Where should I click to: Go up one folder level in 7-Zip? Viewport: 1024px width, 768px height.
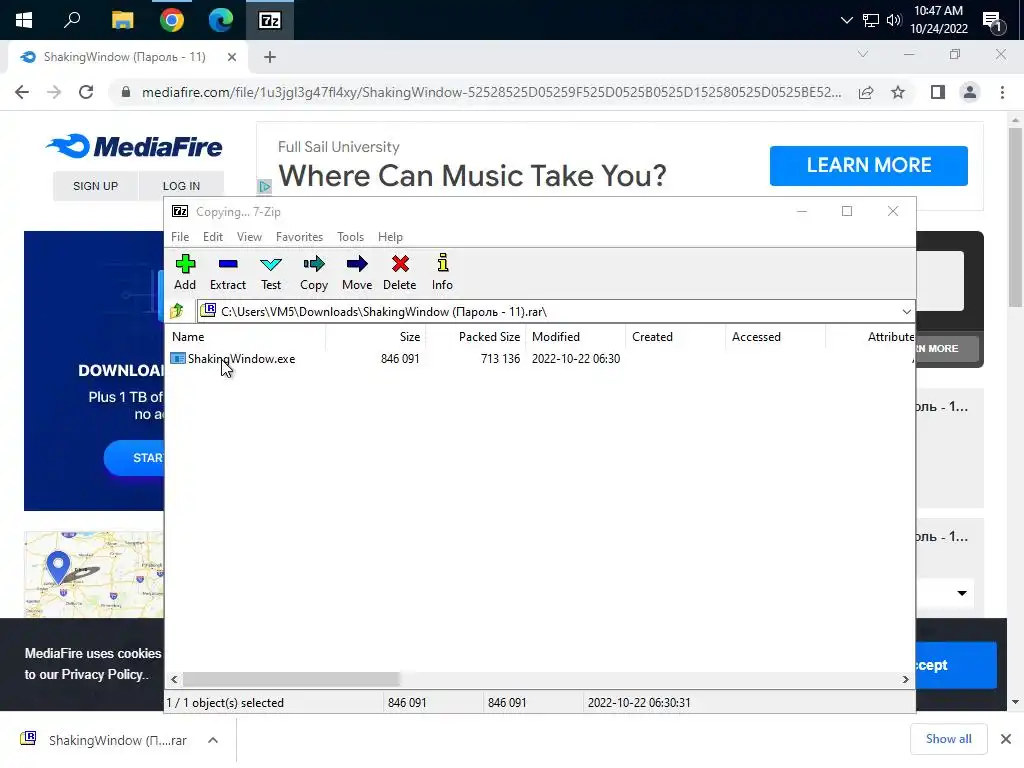(177, 312)
